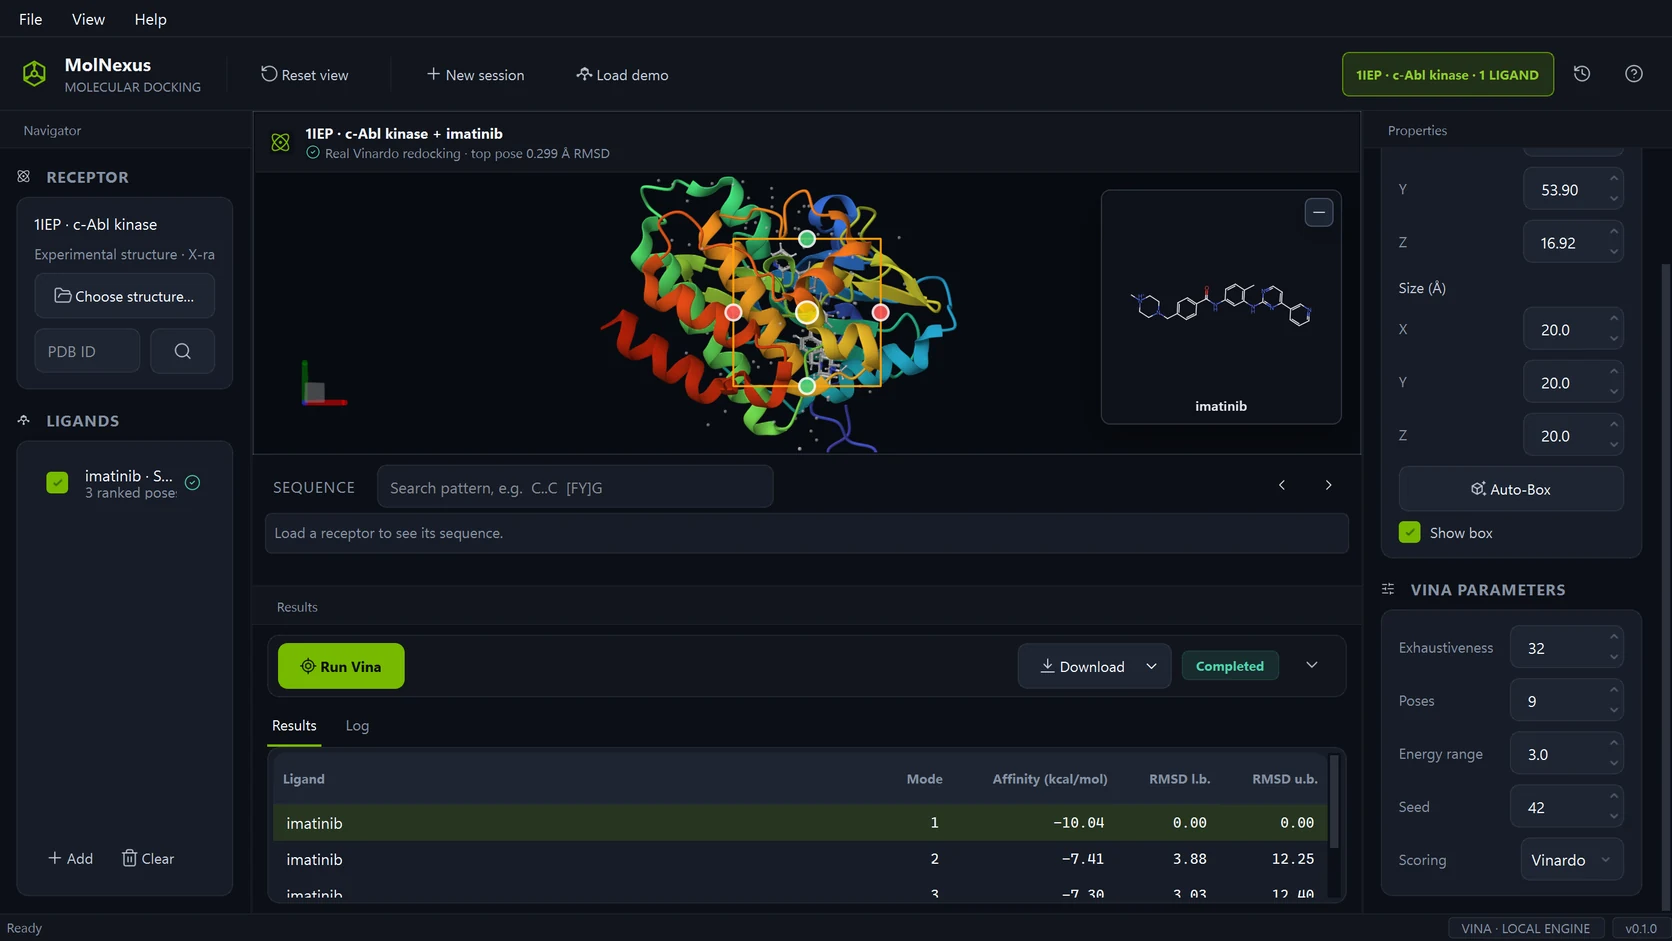Click the Add ligand button
1672x941 pixels.
(x=71, y=859)
